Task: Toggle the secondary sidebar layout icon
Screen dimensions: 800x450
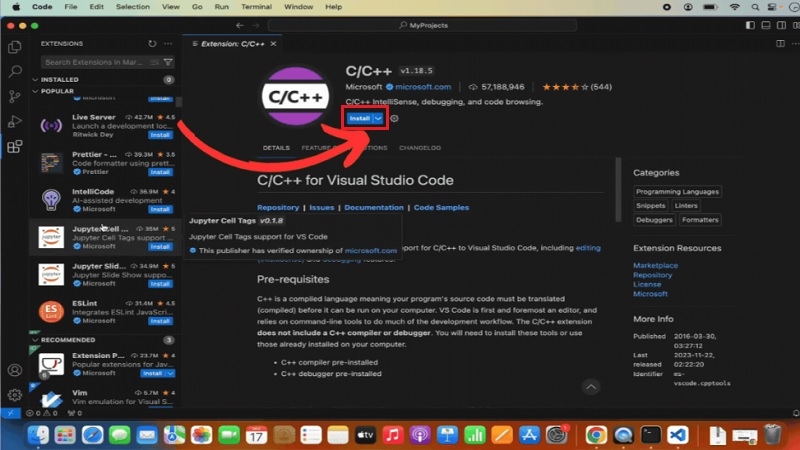Action: [781, 25]
